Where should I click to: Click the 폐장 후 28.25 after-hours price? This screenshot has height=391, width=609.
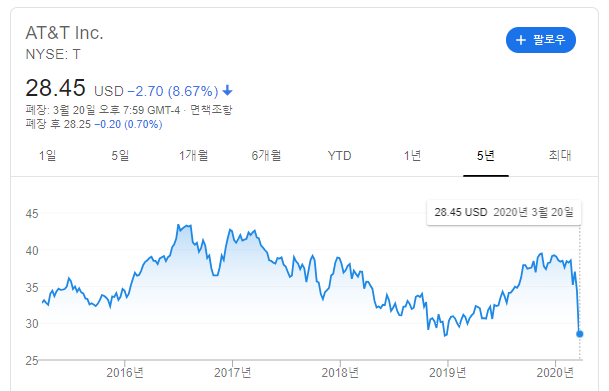[x=58, y=124]
